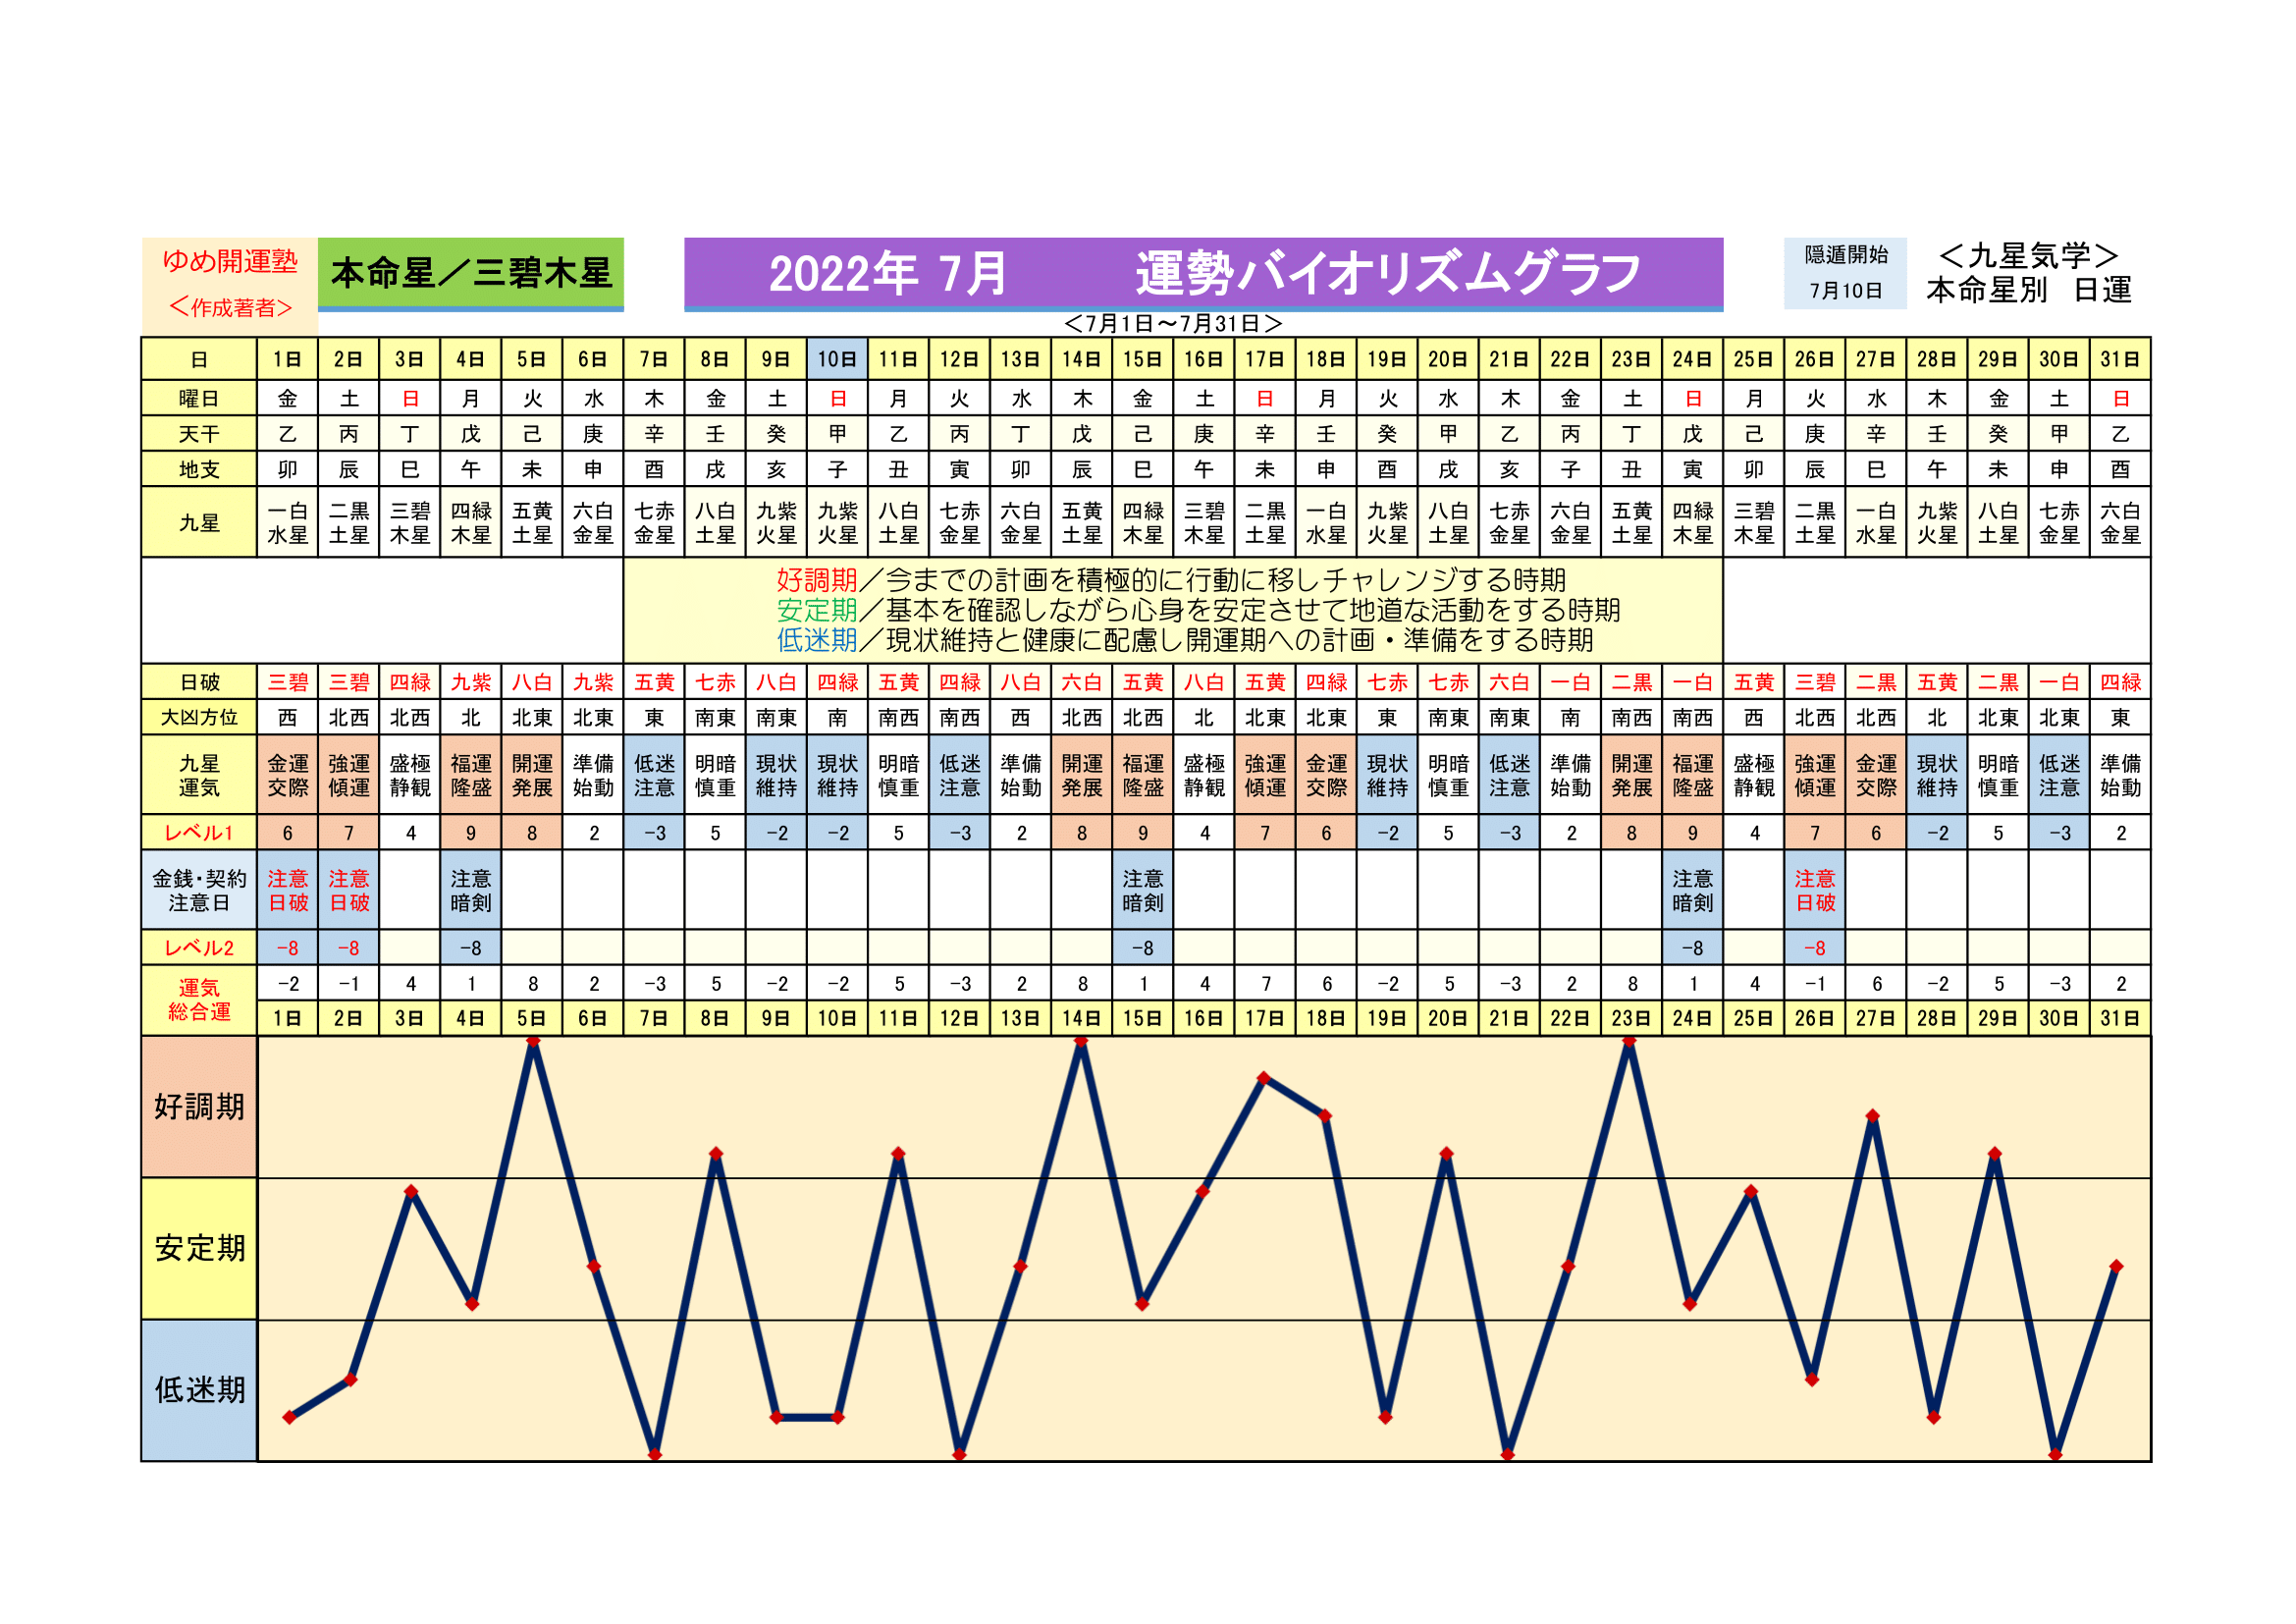
Task: Select the green 本命星／三碧木星 label
Action: point(470,273)
